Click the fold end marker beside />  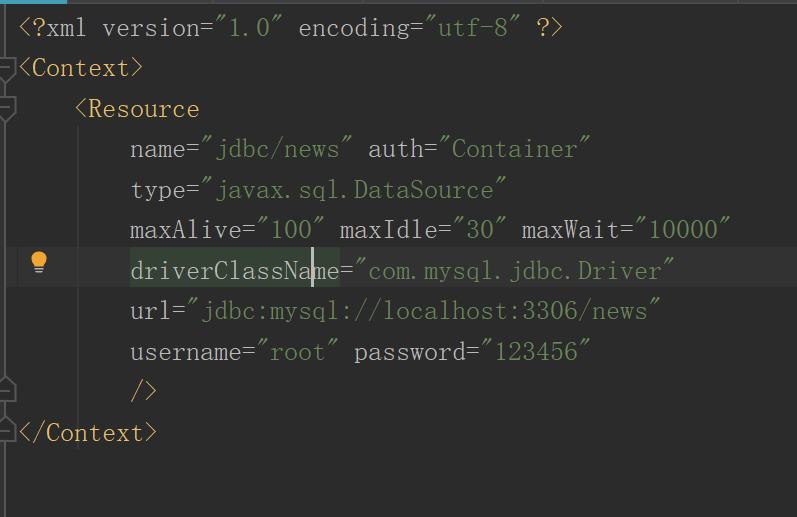pos(7,390)
